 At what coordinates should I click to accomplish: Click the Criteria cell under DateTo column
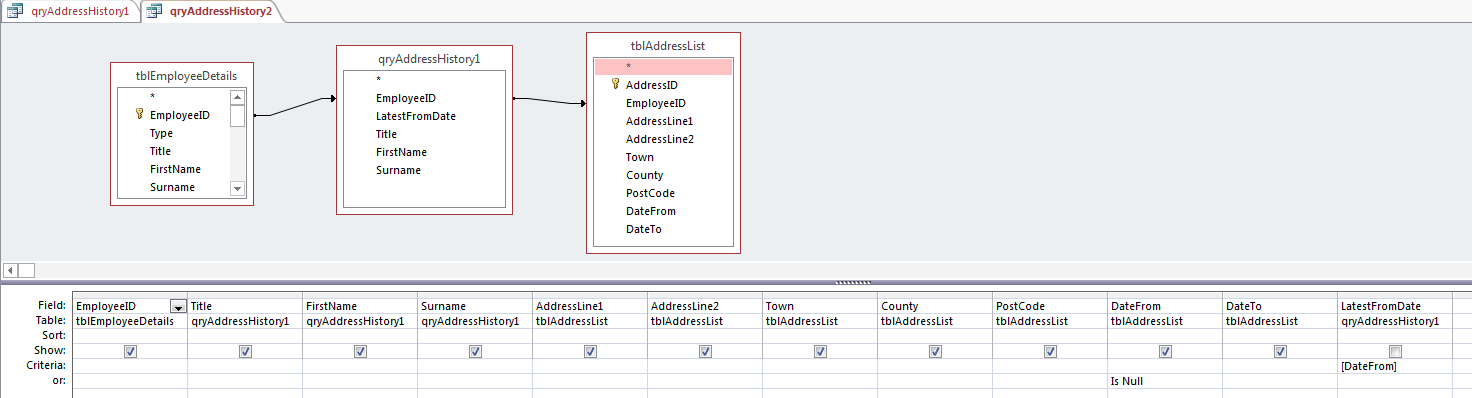1279,366
